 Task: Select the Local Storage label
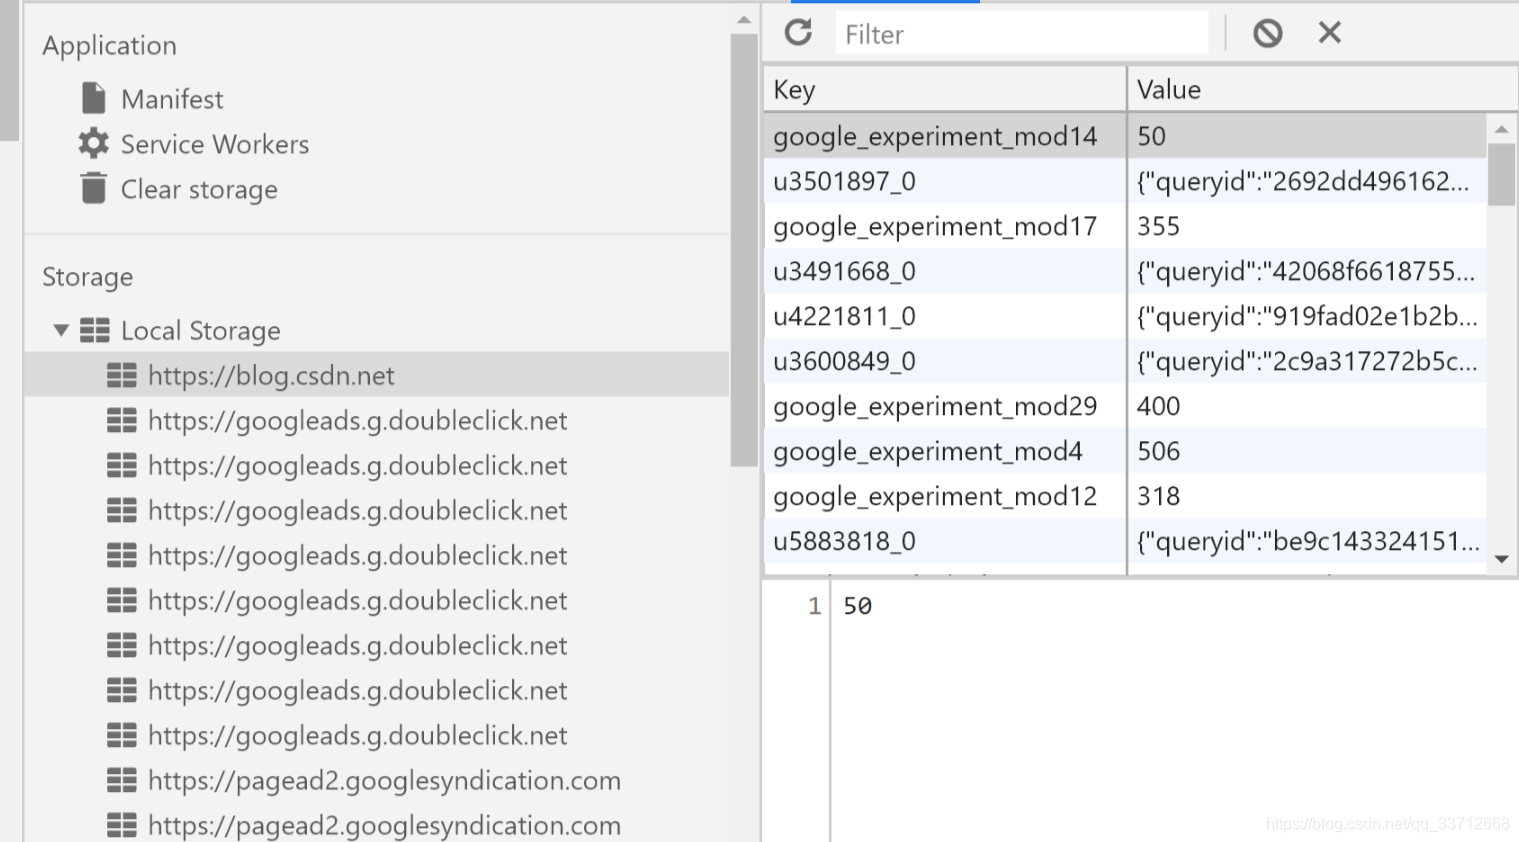pyautogui.click(x=201, y=331)
